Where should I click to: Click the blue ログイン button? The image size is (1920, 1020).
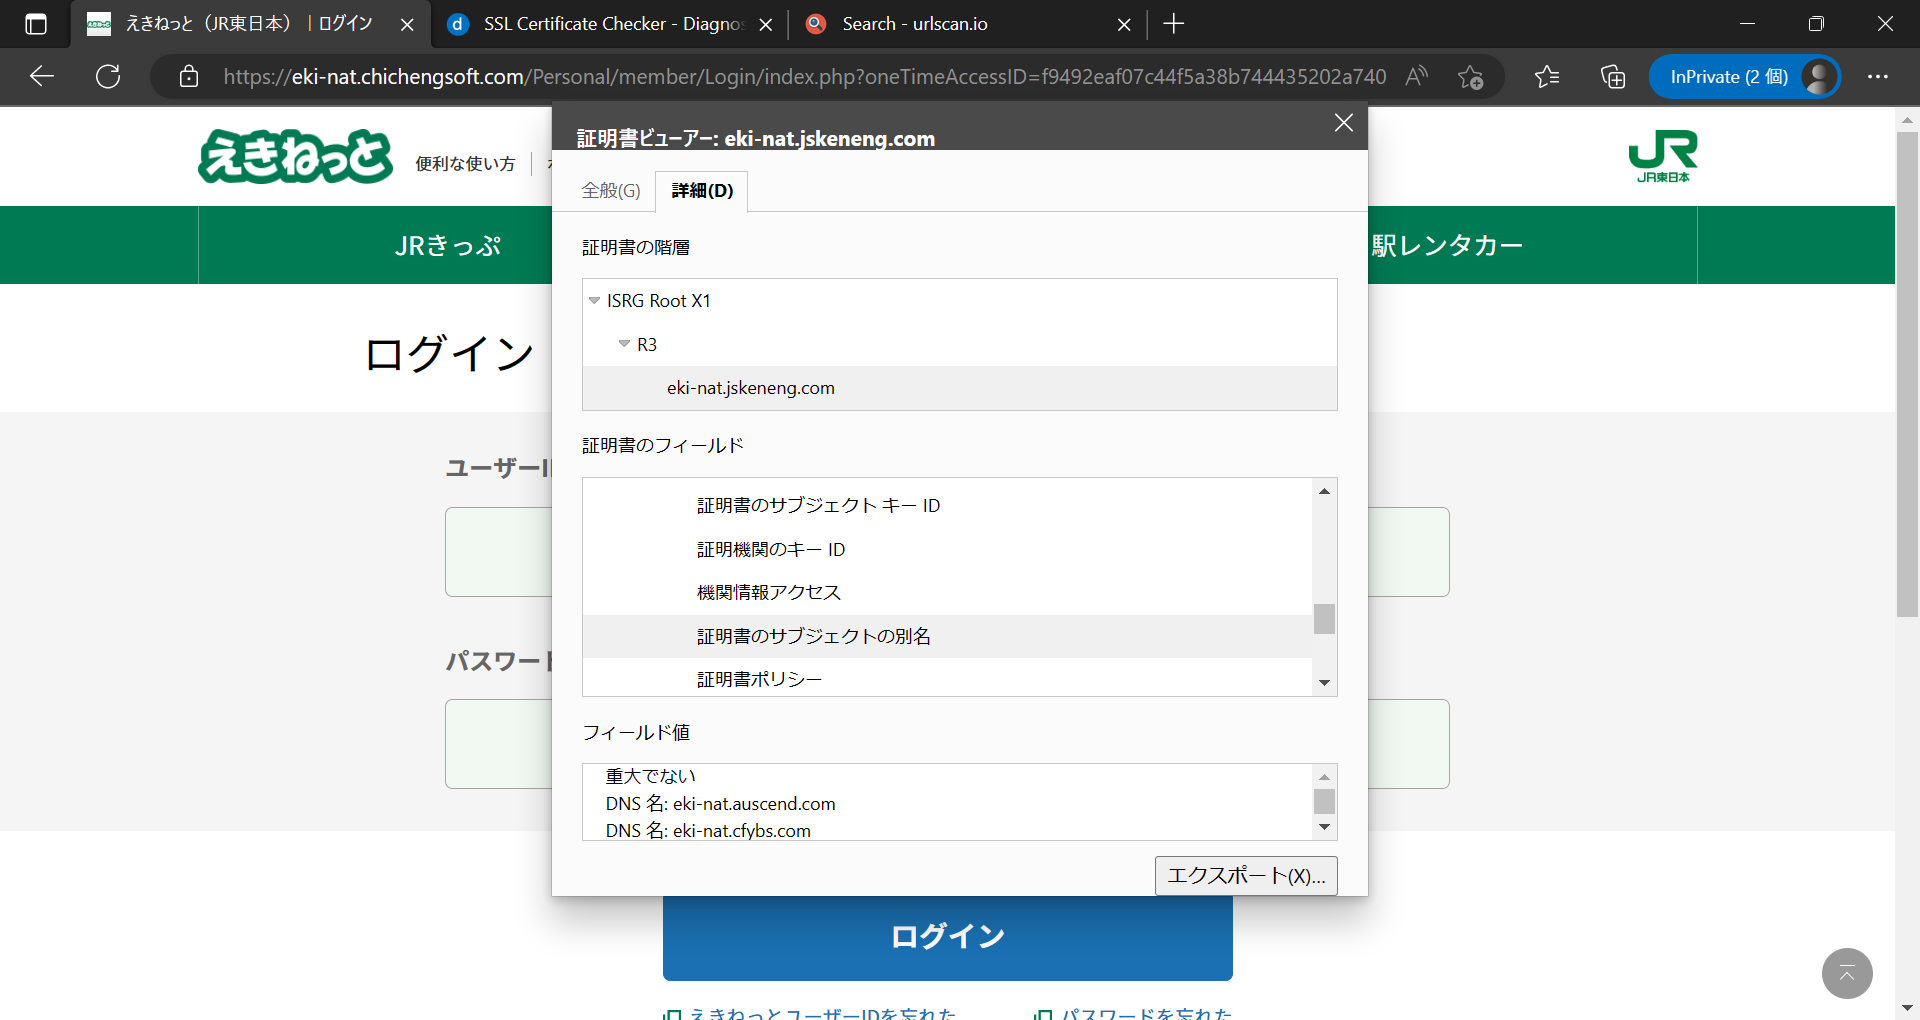pyautogui.click(x=947, y=937)
